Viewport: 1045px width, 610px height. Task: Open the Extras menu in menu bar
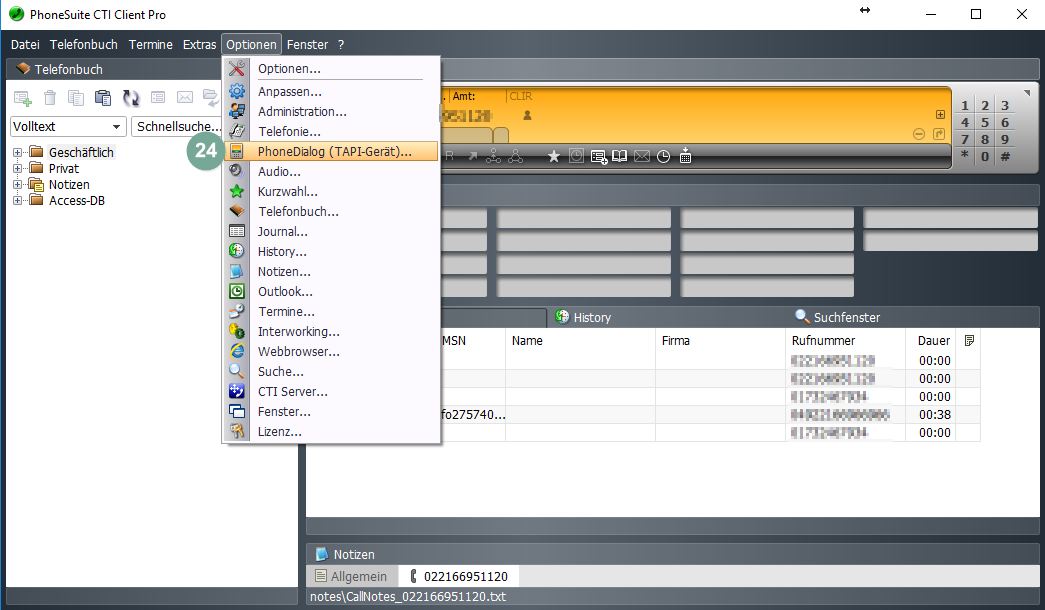point(199,45)
